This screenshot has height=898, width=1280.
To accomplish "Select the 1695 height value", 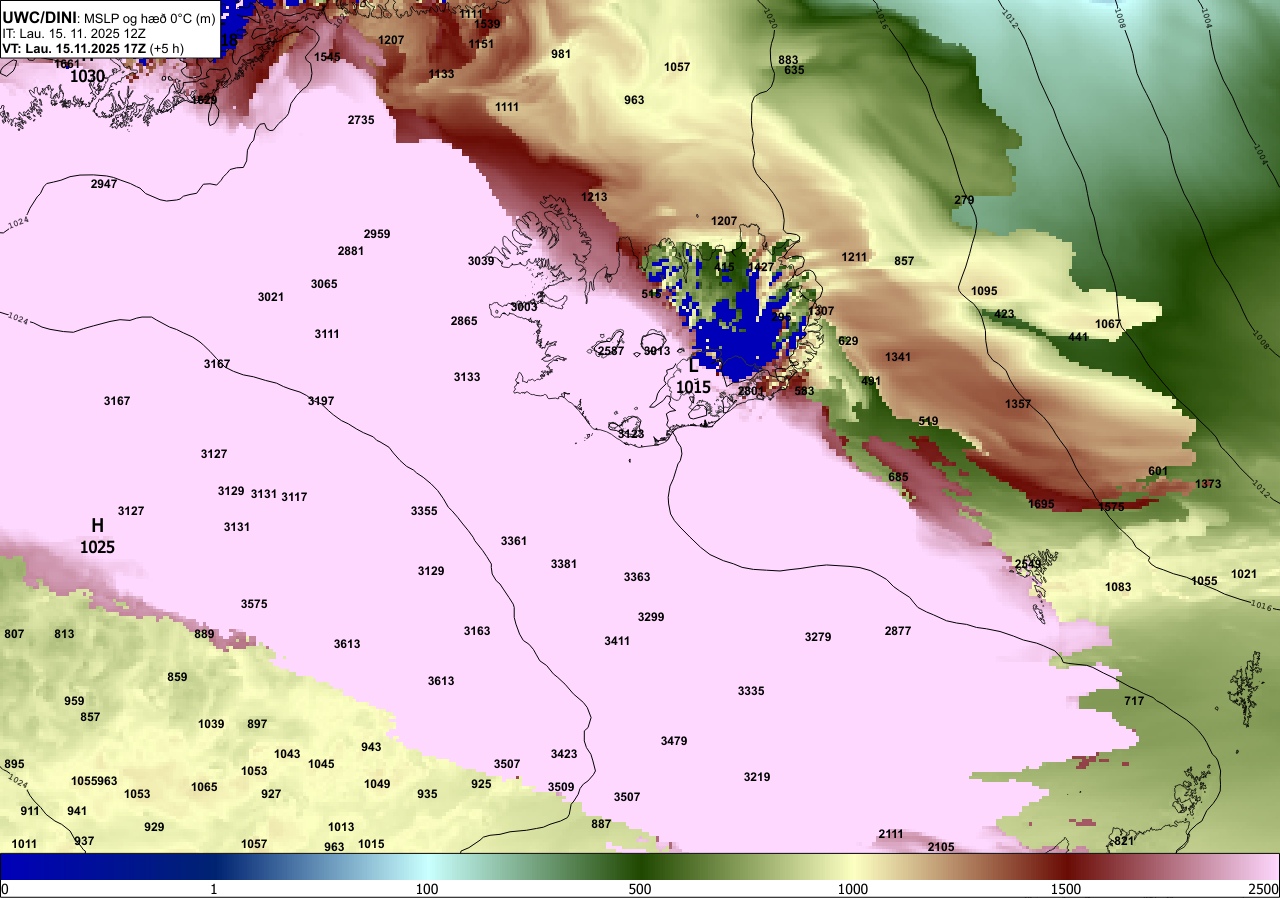I will tap(1041, 504).
